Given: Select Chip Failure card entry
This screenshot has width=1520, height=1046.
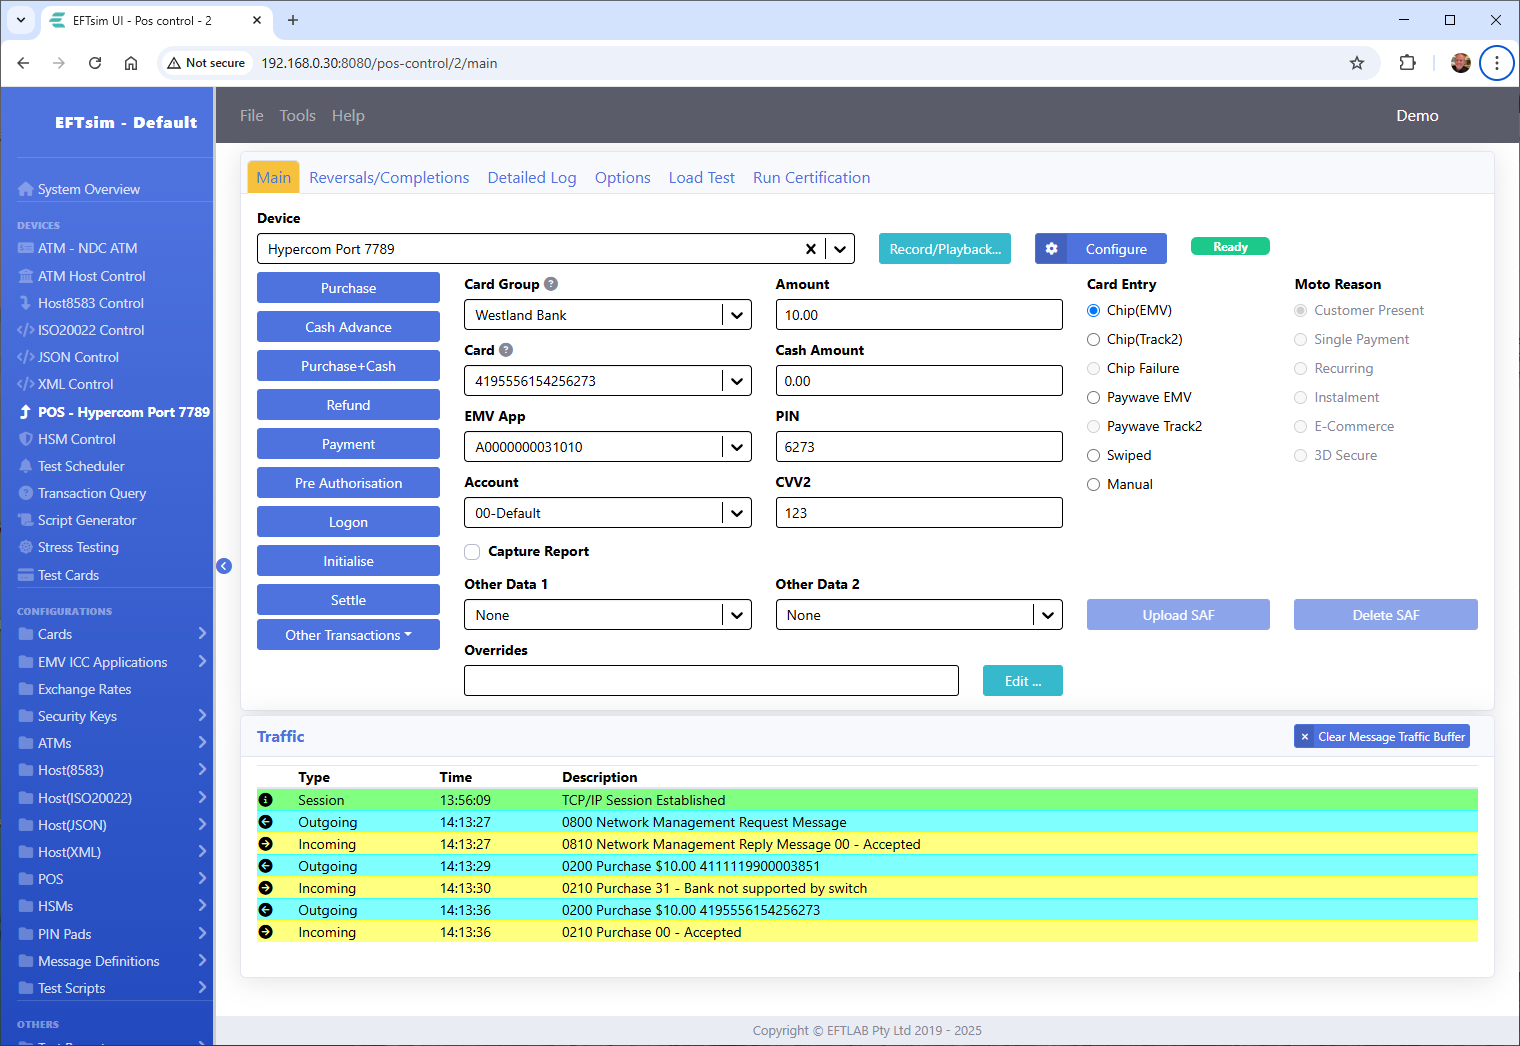Looking at the screenshot, I should point(1093,369).
